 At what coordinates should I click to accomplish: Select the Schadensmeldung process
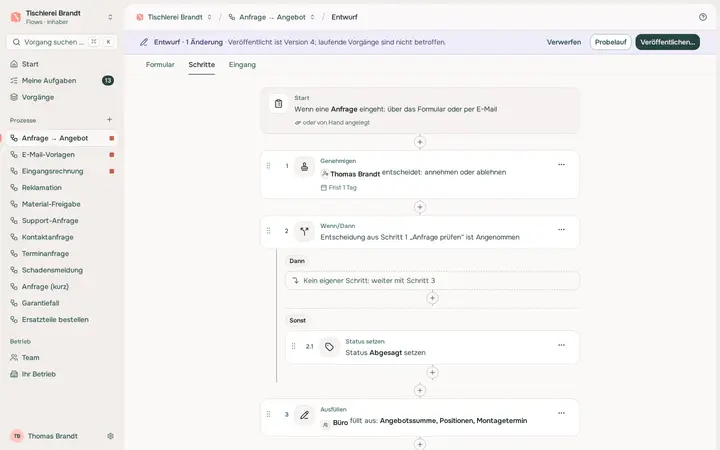tap(62, 270)
